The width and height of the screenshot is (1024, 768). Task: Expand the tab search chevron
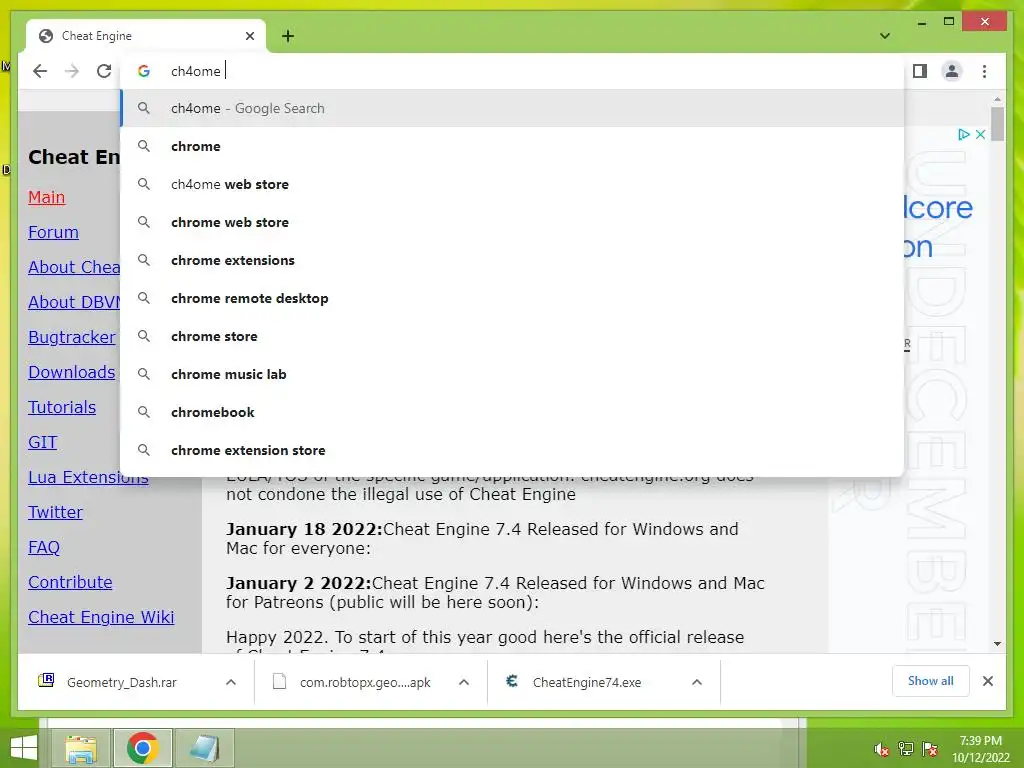[885, 36]
